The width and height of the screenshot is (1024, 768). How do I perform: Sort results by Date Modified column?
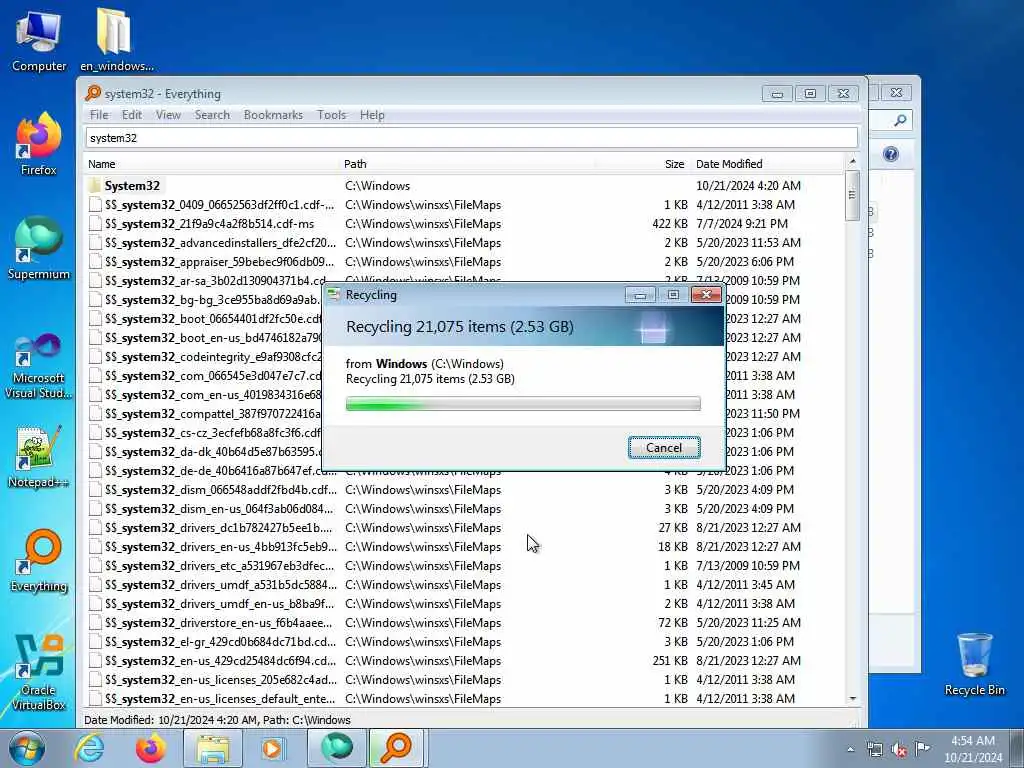pyautogui.click(x=767, y=164)
